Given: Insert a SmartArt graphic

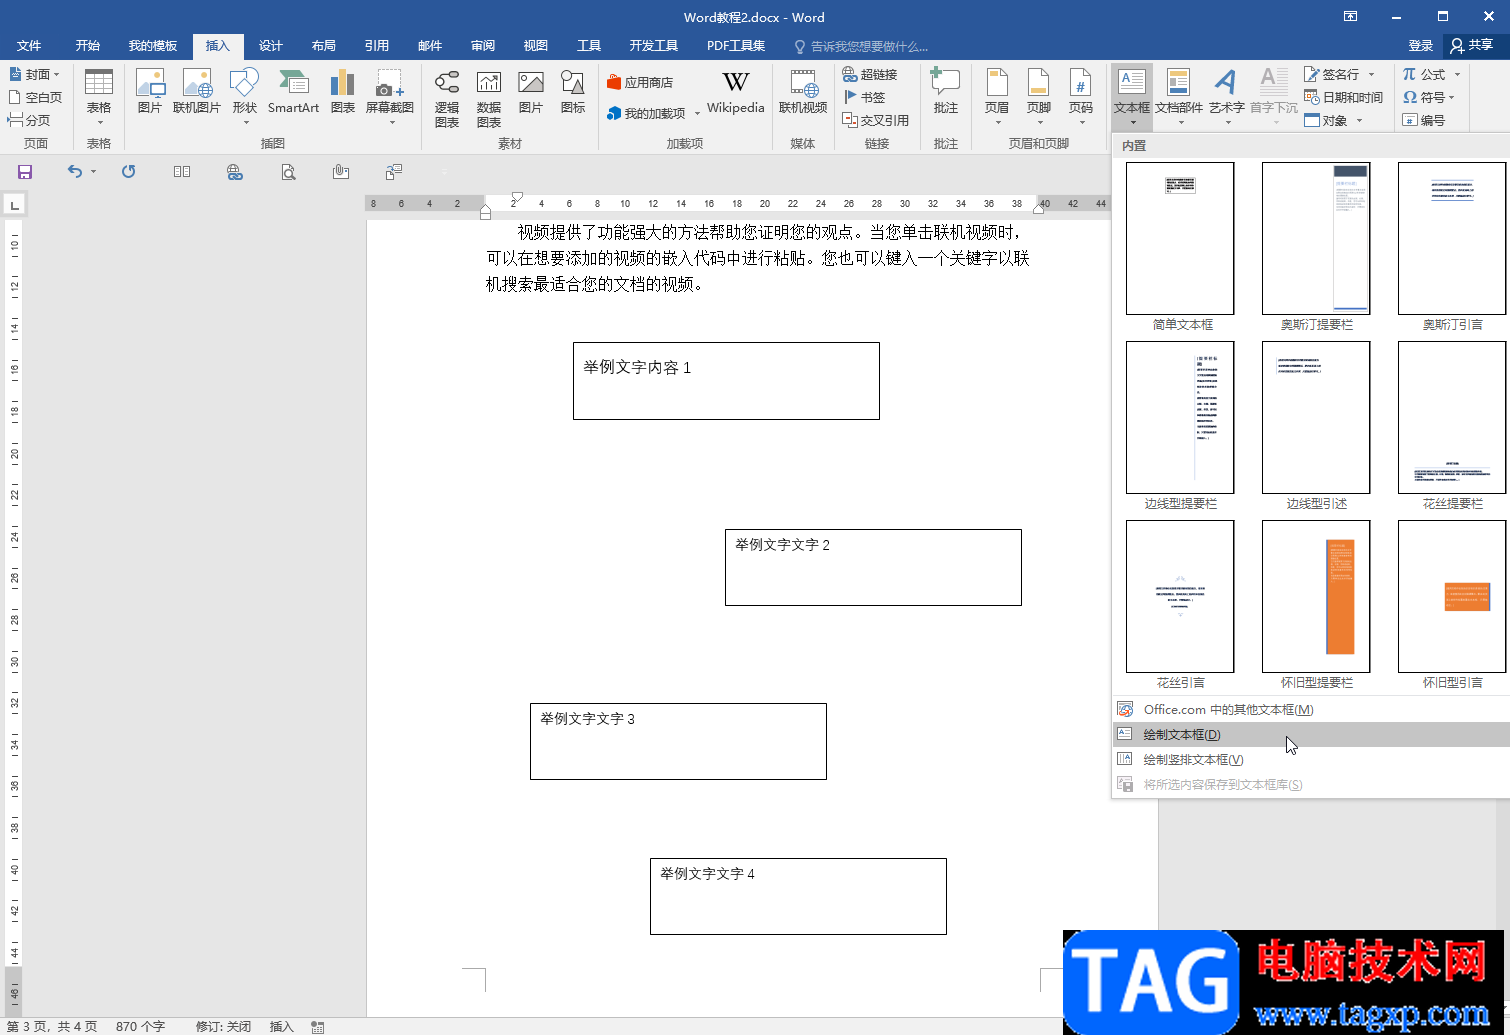Looking at the screenshot, I should tap(293, 92).
